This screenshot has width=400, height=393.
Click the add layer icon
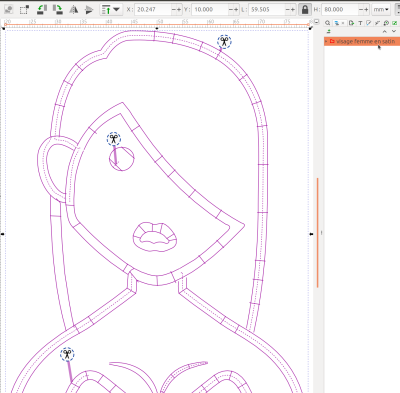(x=329, y=31)
